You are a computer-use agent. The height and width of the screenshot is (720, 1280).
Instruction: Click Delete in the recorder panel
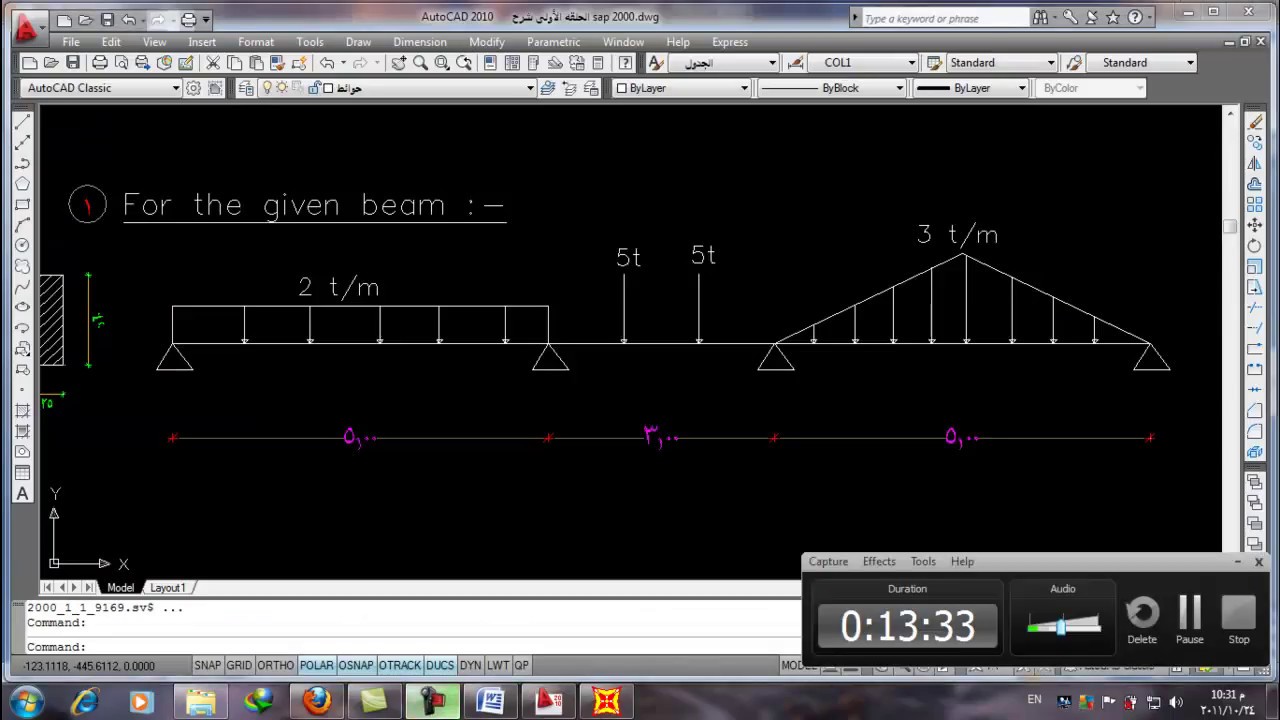[1142, 620]
